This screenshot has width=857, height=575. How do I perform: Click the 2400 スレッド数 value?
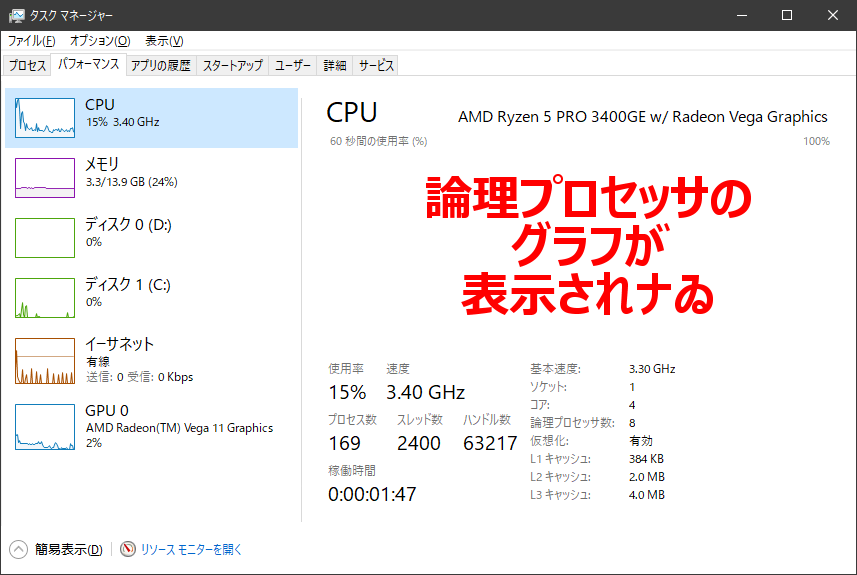419,443
